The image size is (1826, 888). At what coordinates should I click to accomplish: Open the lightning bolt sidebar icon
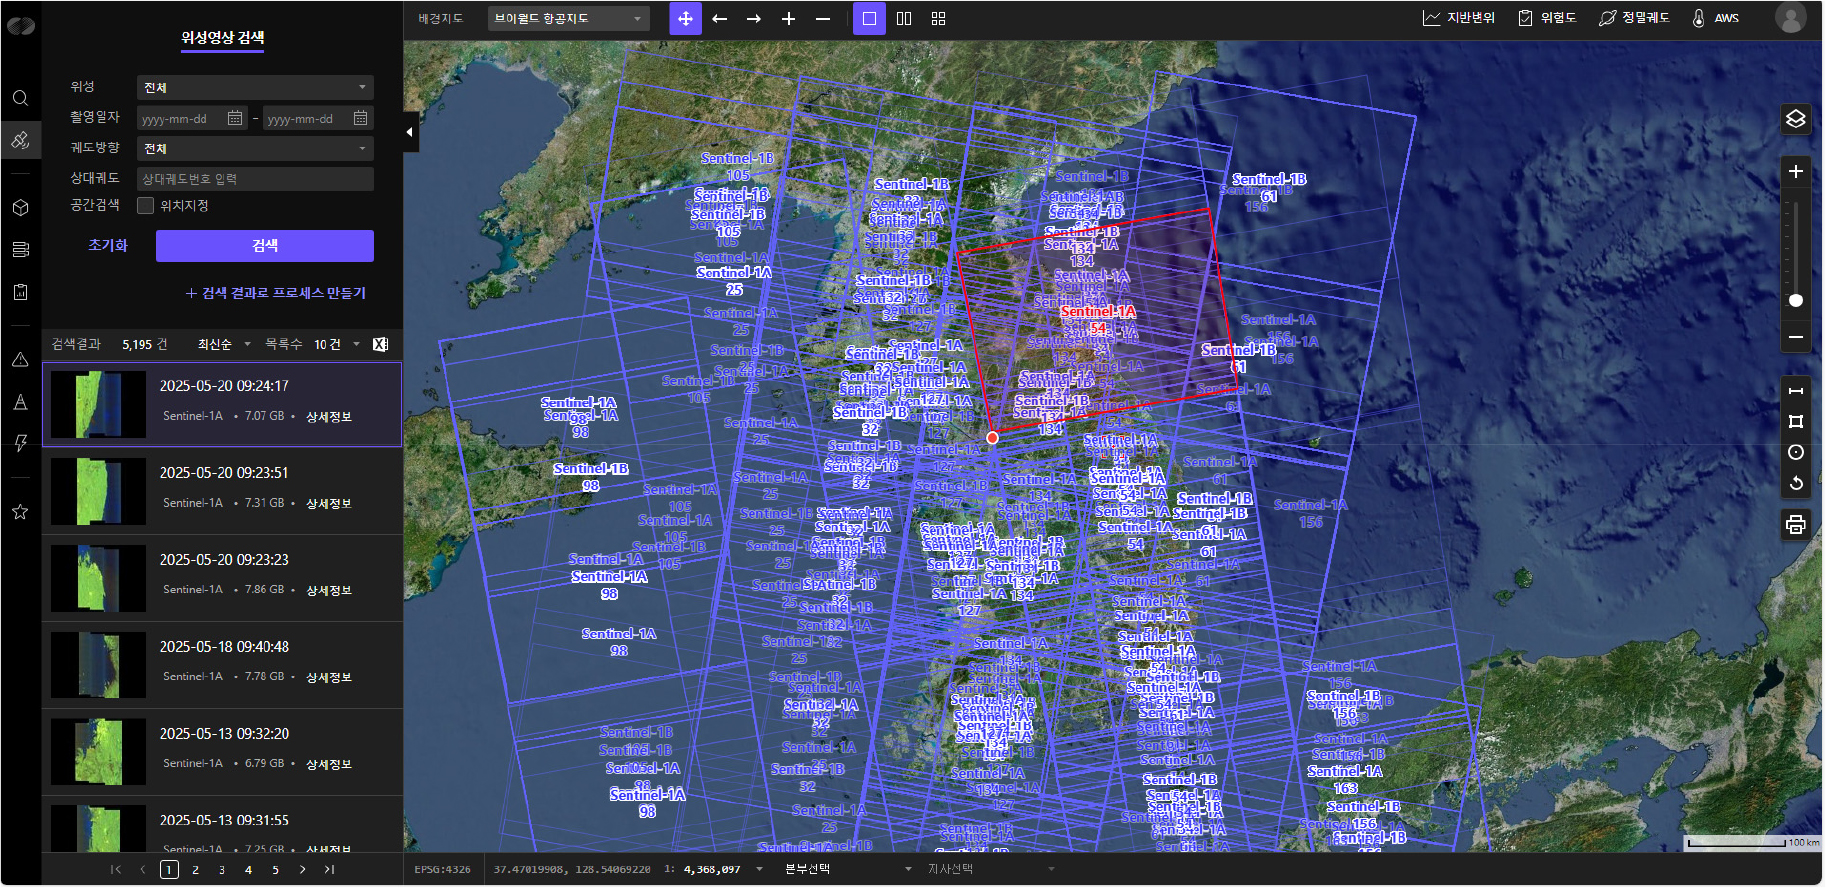20,443
